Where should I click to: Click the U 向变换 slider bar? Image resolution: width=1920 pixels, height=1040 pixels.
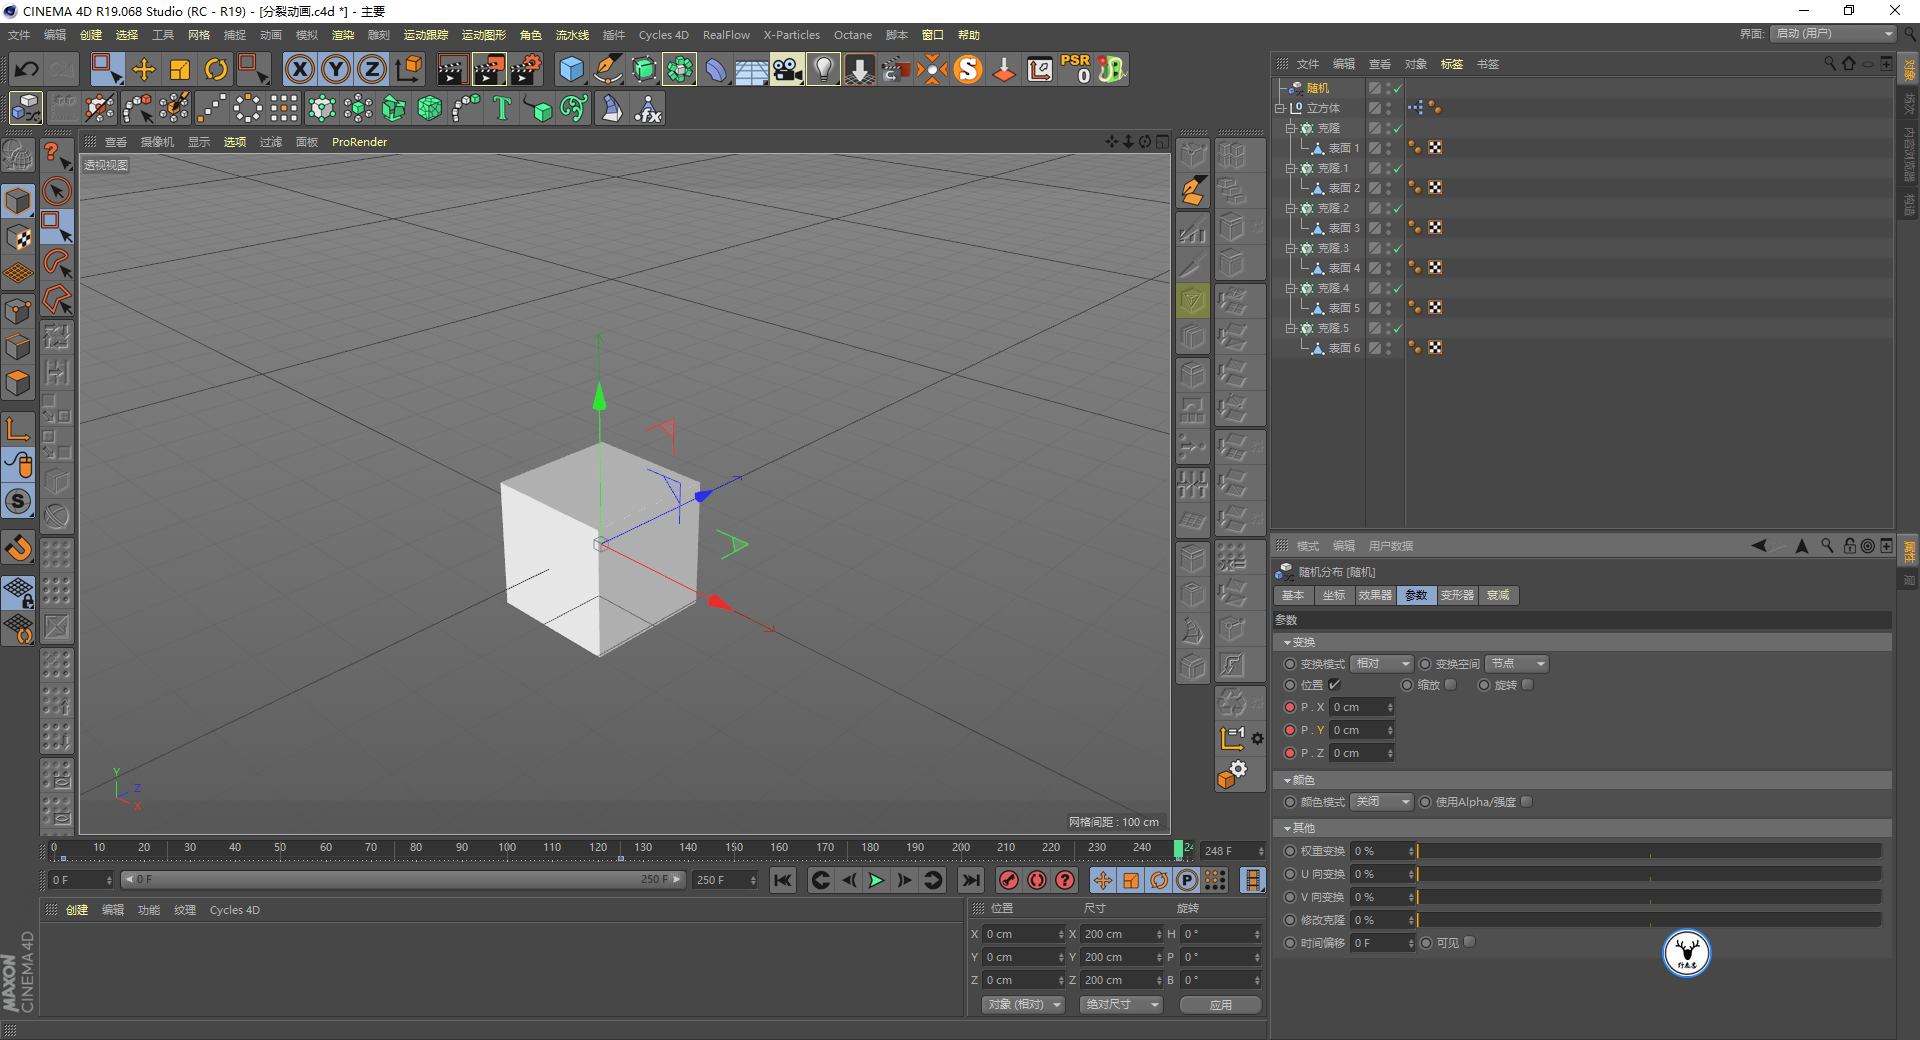point(1649,874)
